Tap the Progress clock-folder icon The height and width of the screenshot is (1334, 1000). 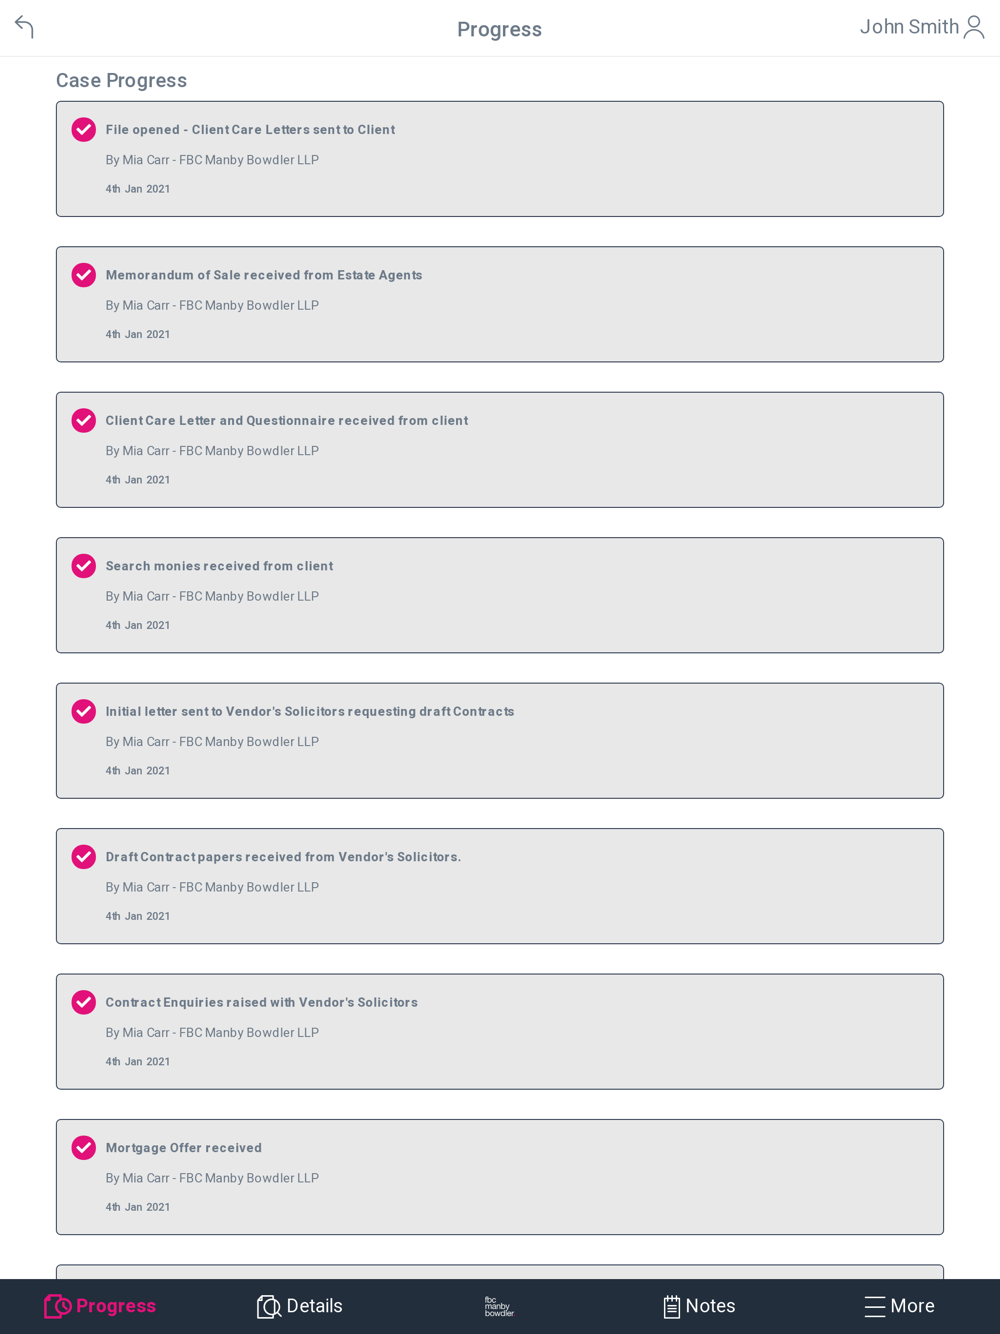(57, 1306)
